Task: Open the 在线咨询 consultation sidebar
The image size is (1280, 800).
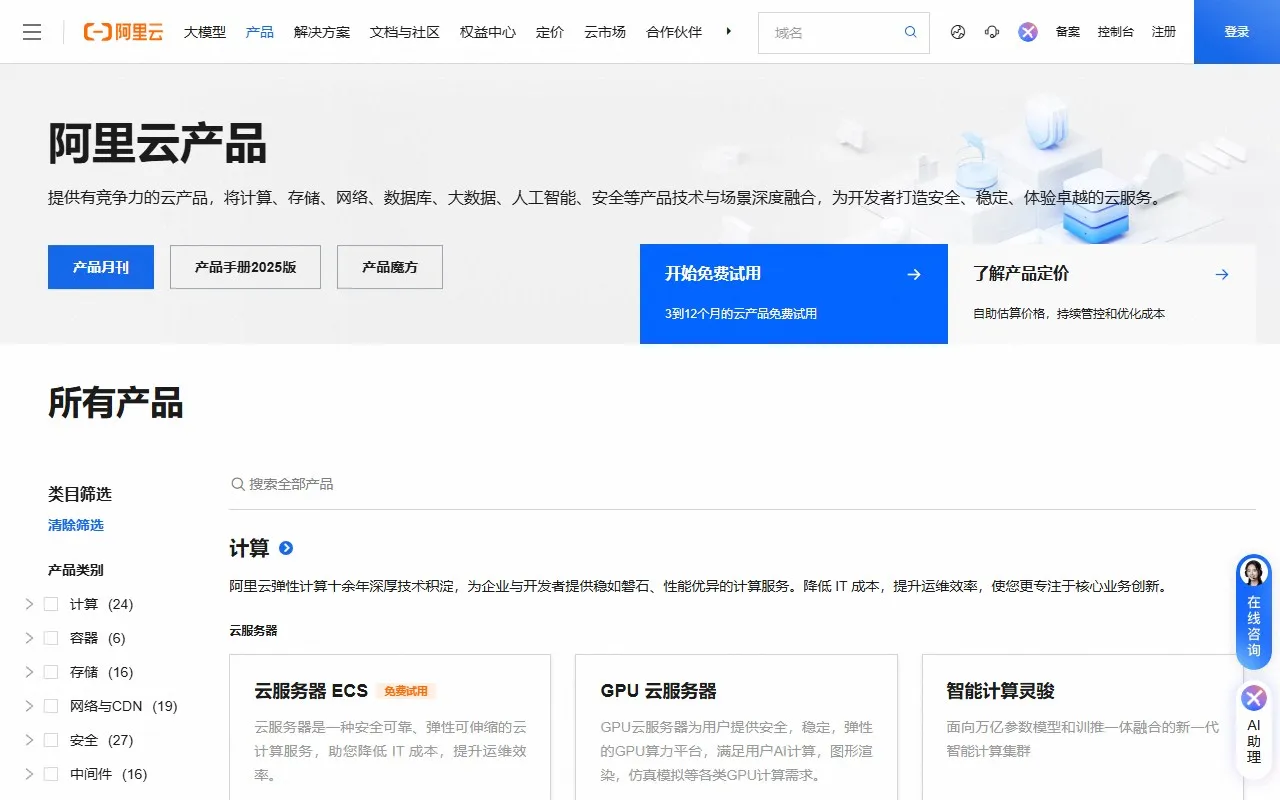Action: pos(1253,610)
